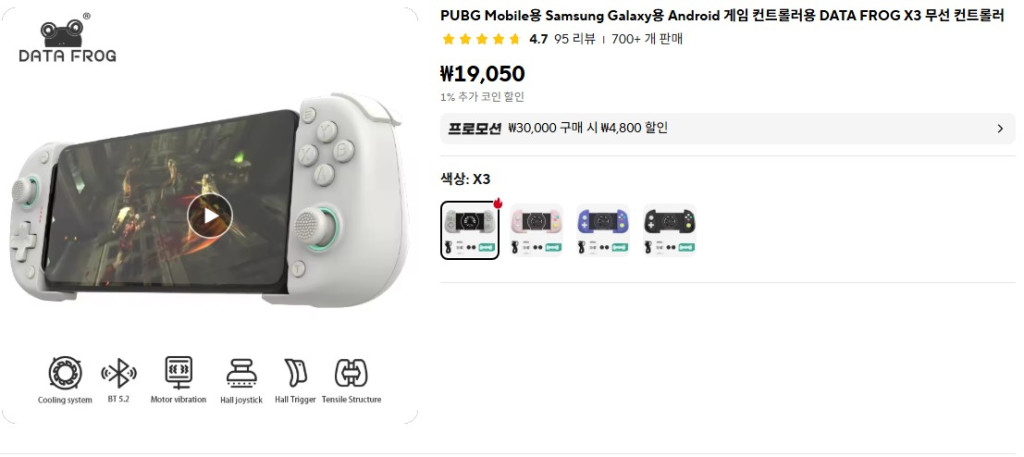Screen dimensions: 1024x457
Task: Select the white X3 color option
Action: point(470,230)
